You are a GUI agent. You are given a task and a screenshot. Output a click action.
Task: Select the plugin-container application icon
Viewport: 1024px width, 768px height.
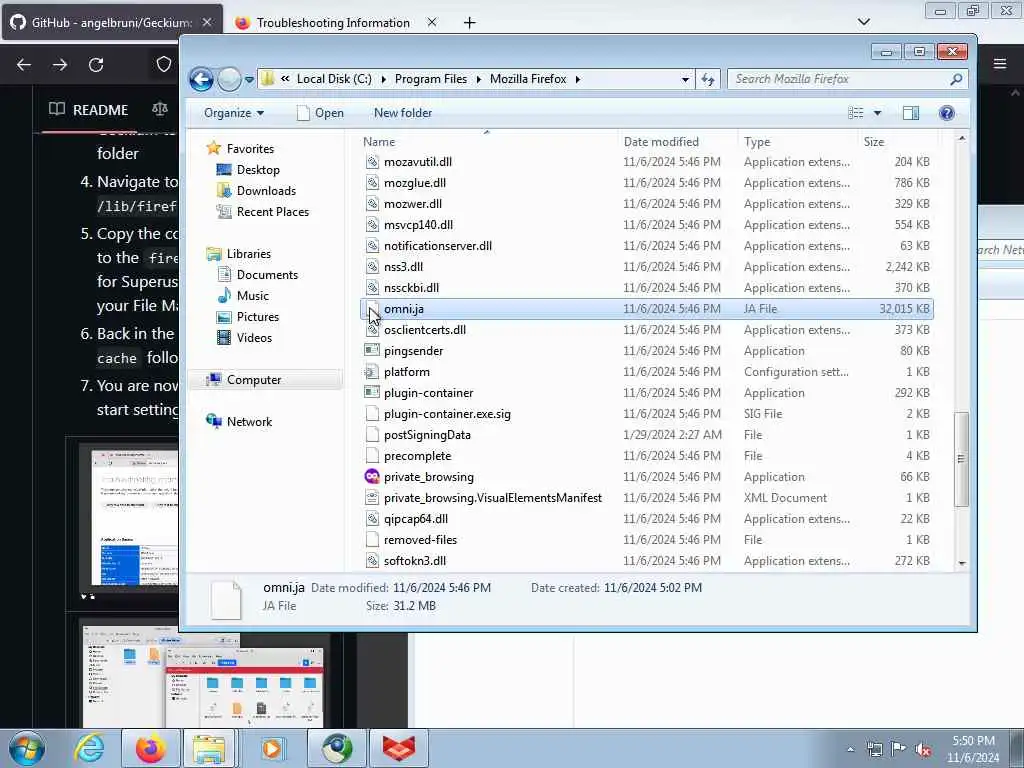click(x=372, y=393)
